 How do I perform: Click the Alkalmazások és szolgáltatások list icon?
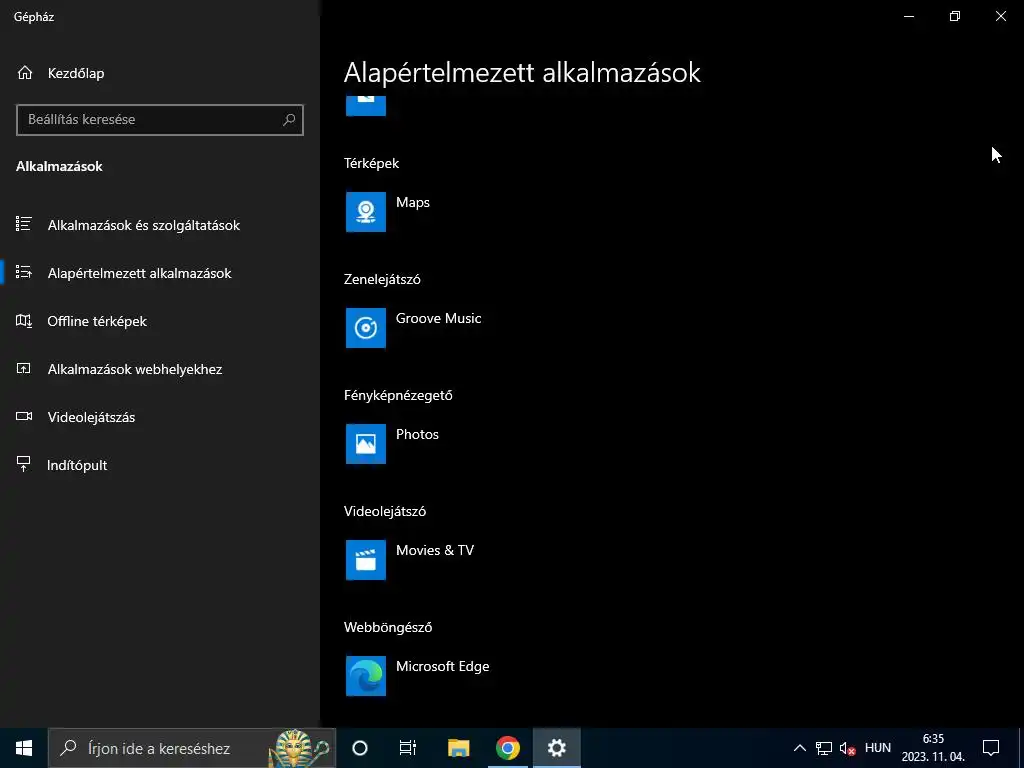tap(24, 225)
